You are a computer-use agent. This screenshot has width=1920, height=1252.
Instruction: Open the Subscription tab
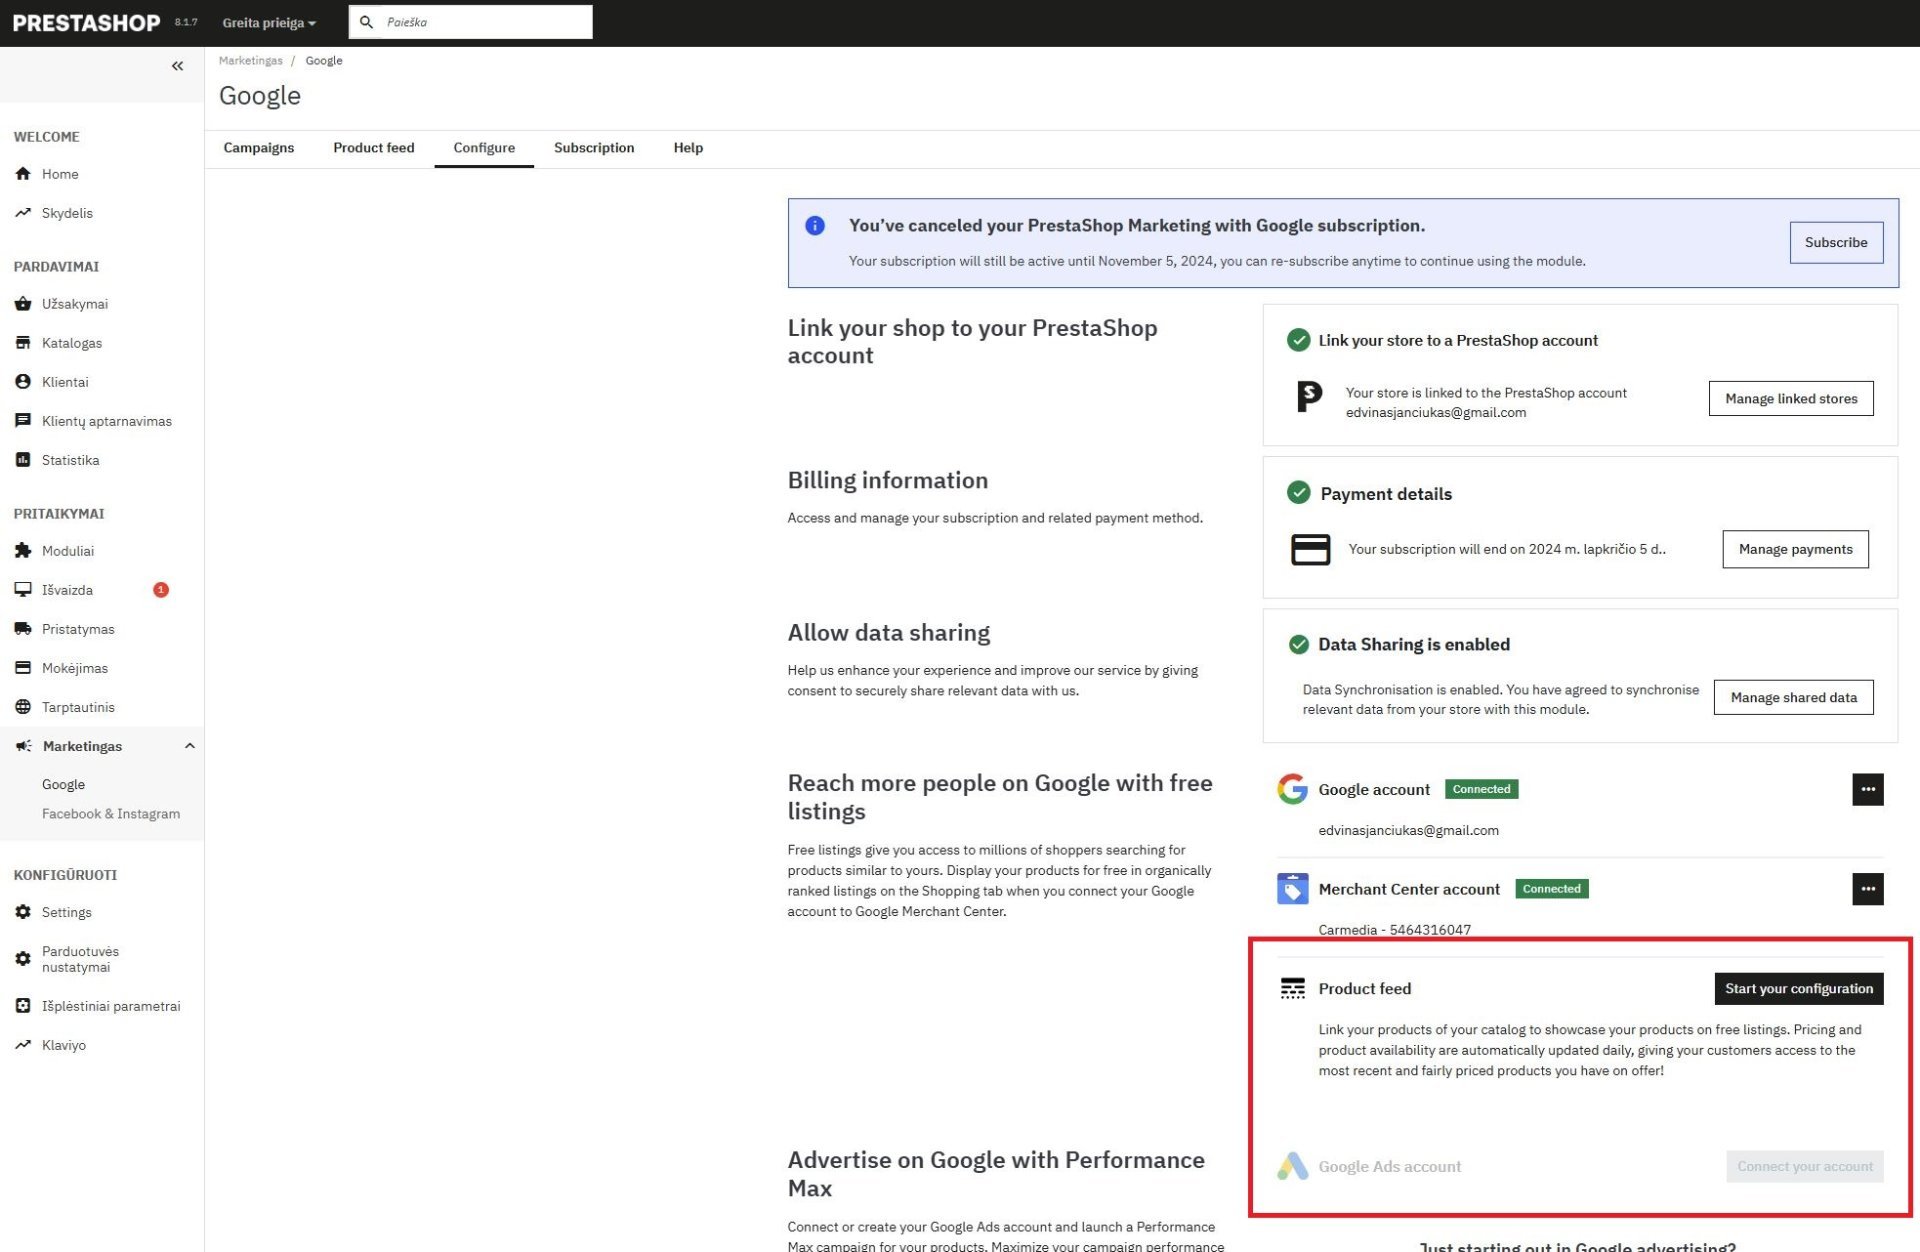pyautogui.click(x=594, y=148)
